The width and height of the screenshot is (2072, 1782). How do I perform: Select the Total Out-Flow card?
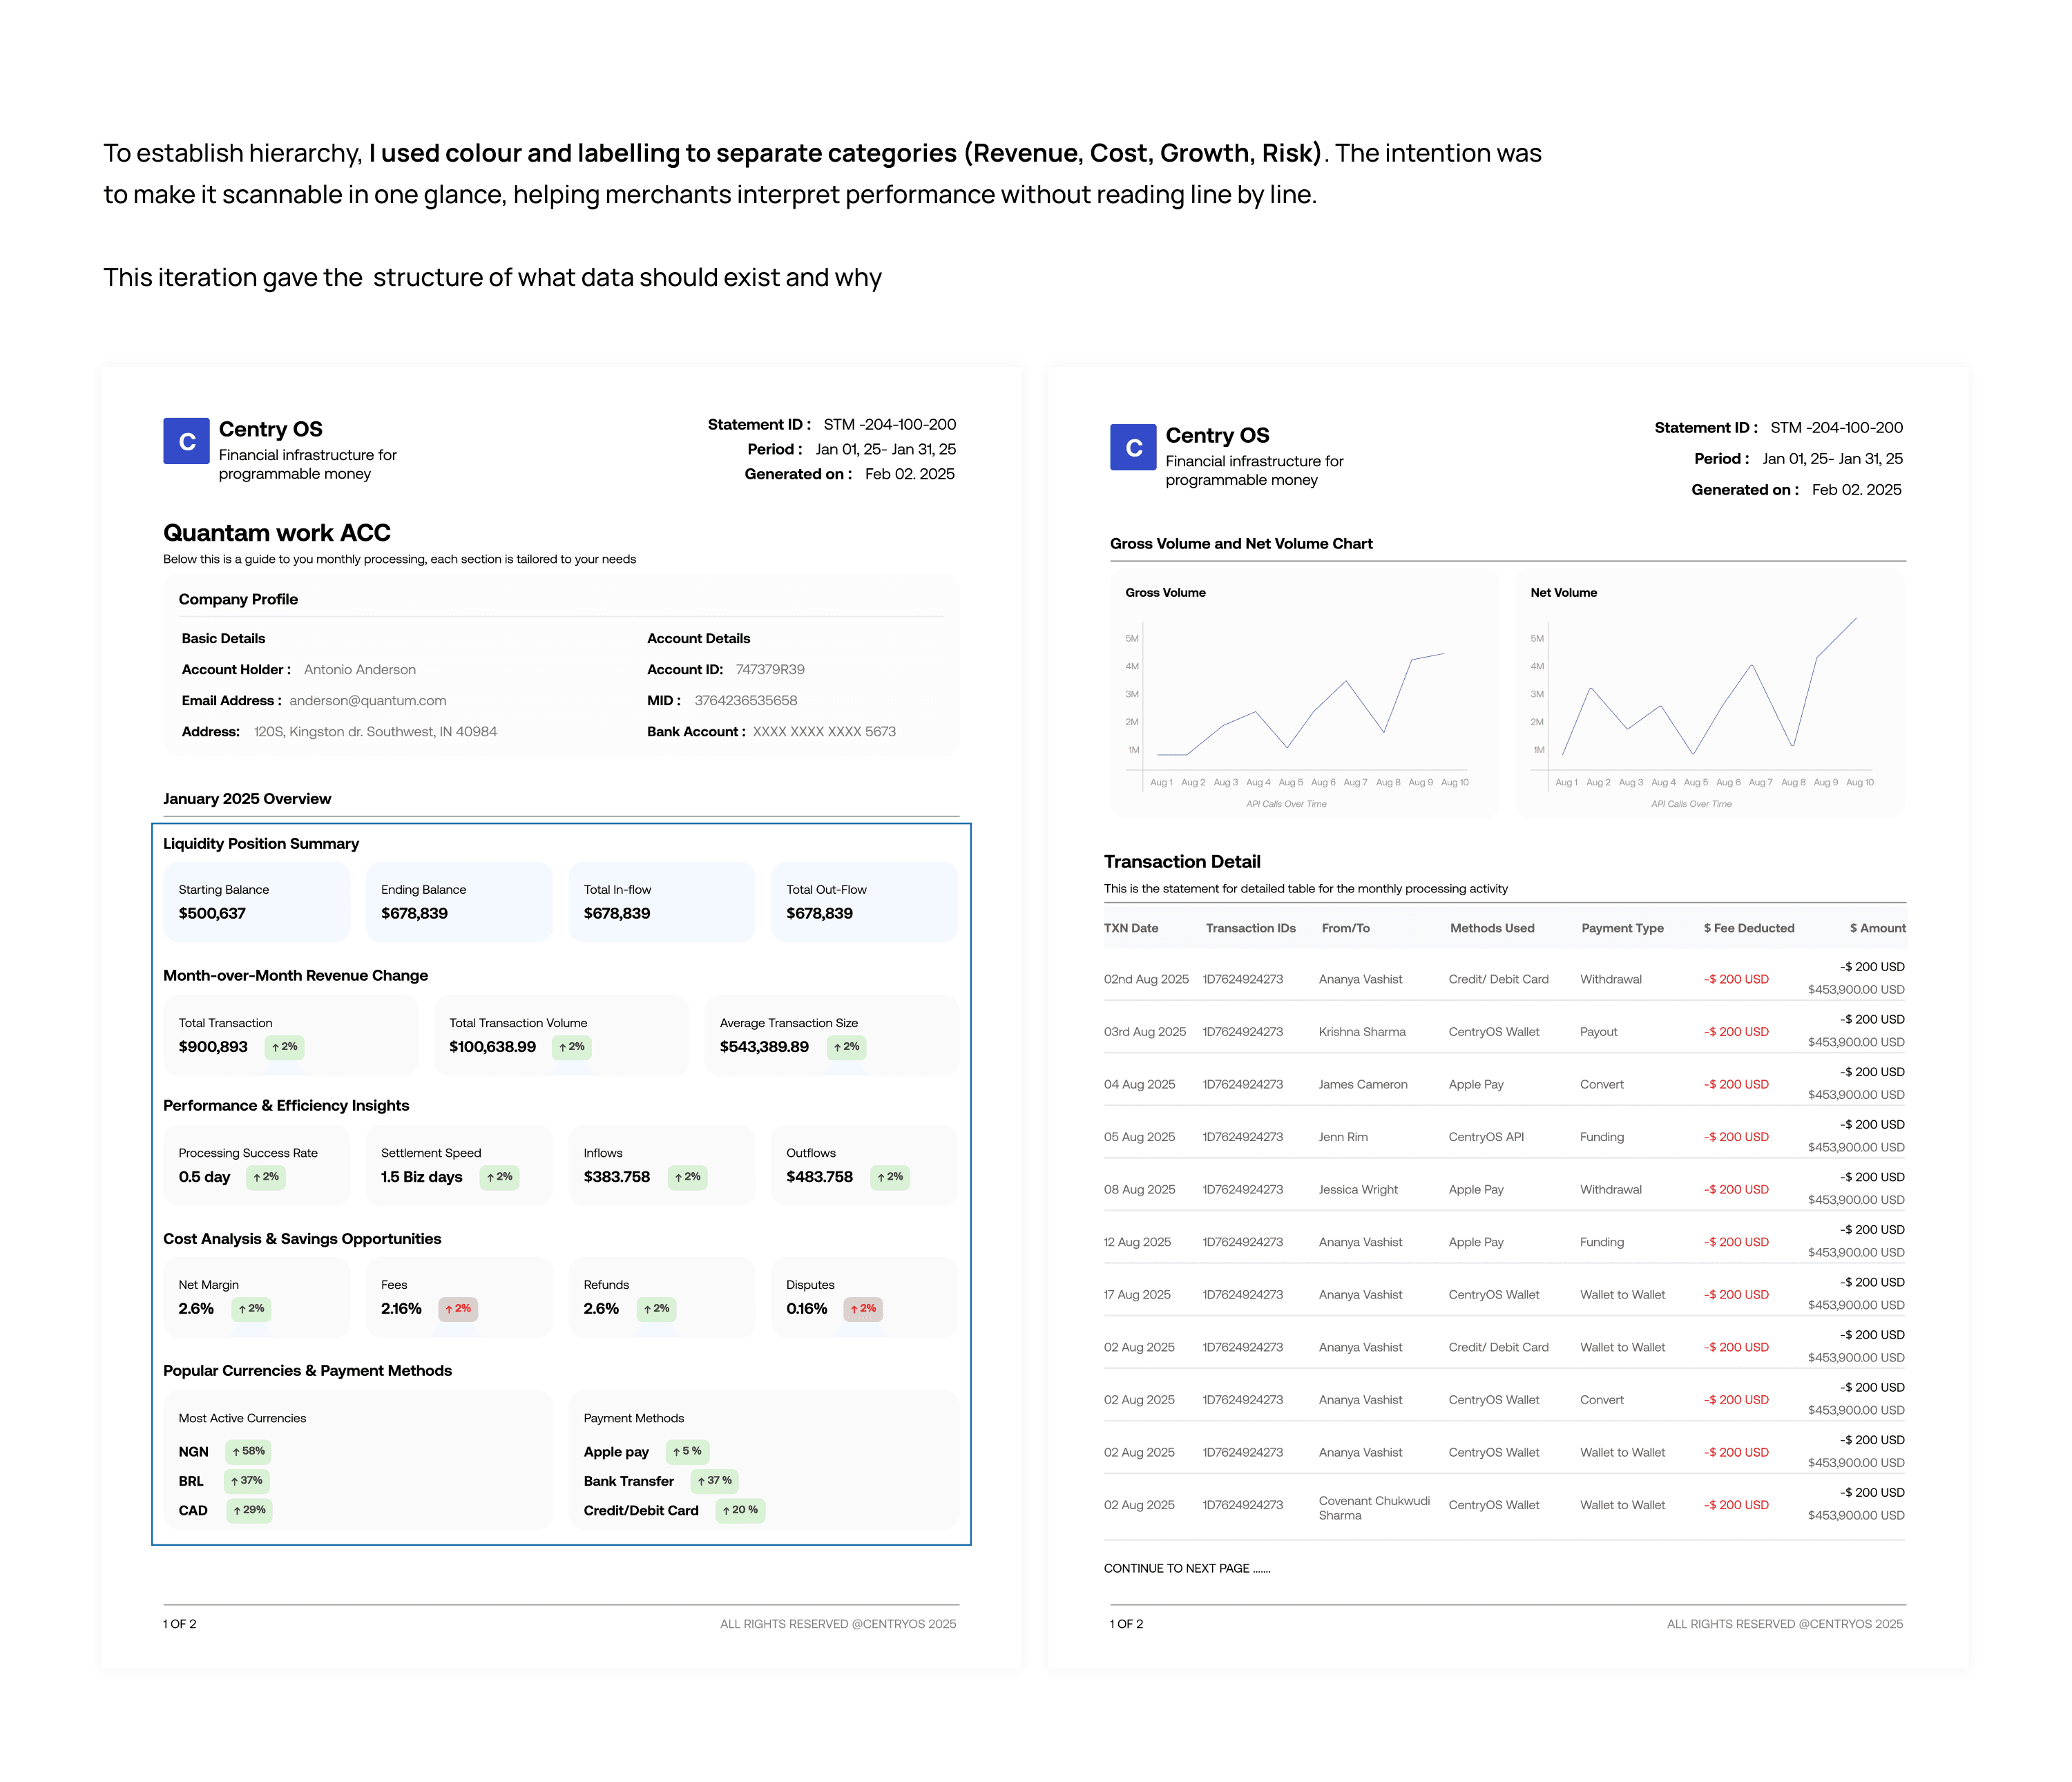[x=863, y=901]
